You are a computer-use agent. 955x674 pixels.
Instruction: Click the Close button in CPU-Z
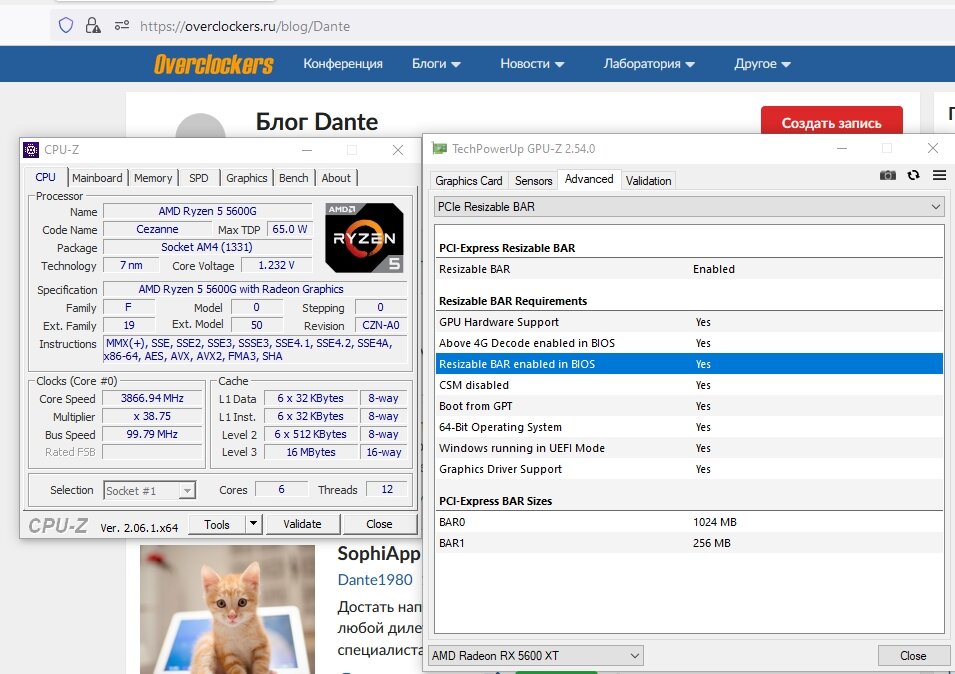(379, 524)
